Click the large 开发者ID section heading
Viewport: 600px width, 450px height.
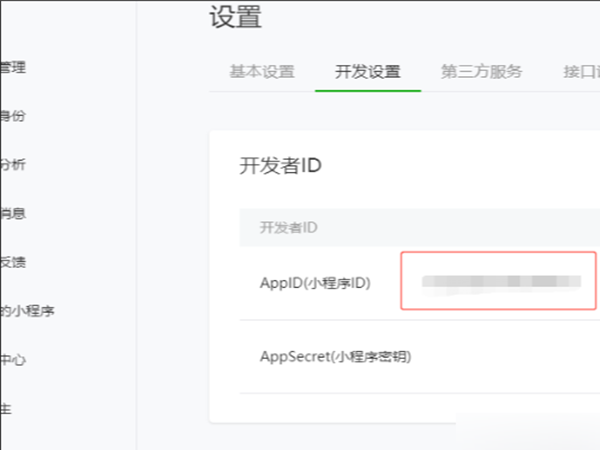click(x=280, y=166)
